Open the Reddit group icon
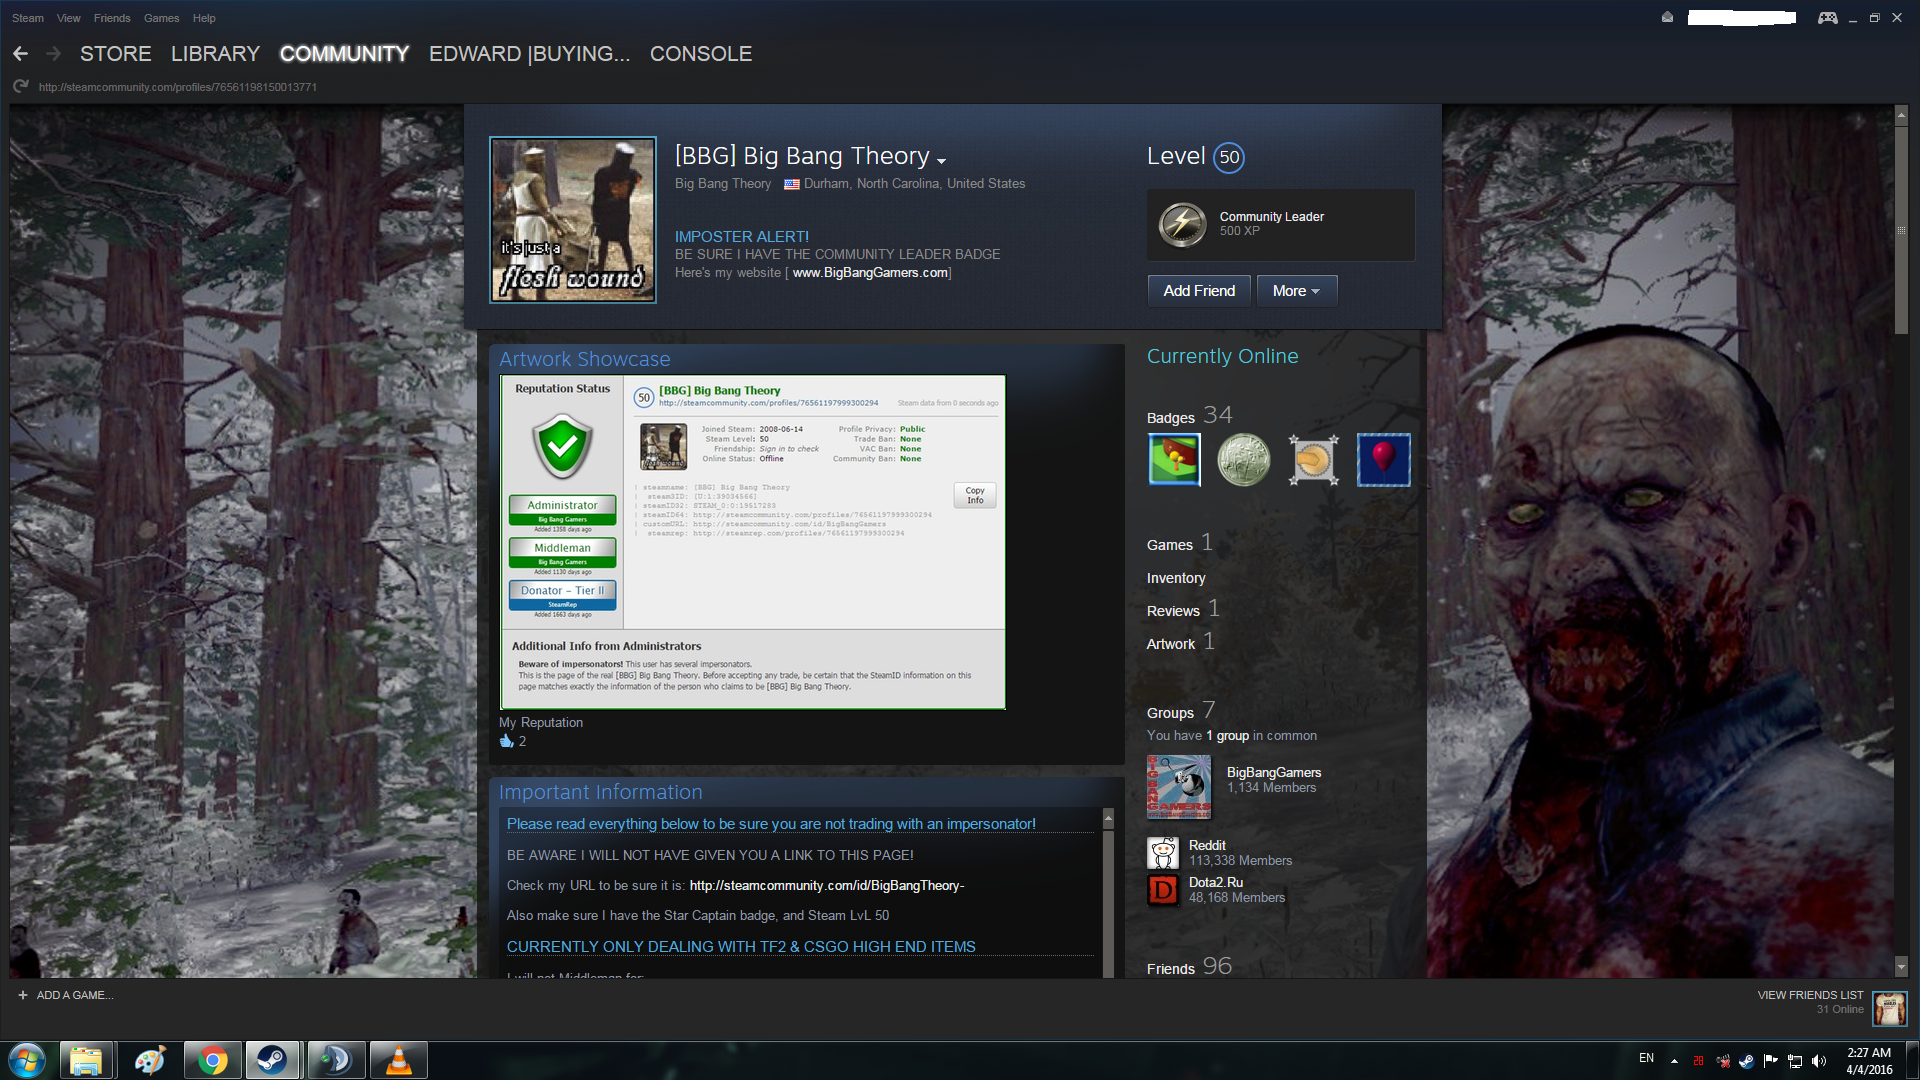The height and width of the screenshot is (1080, 1920). click(x=1163, y=853)
